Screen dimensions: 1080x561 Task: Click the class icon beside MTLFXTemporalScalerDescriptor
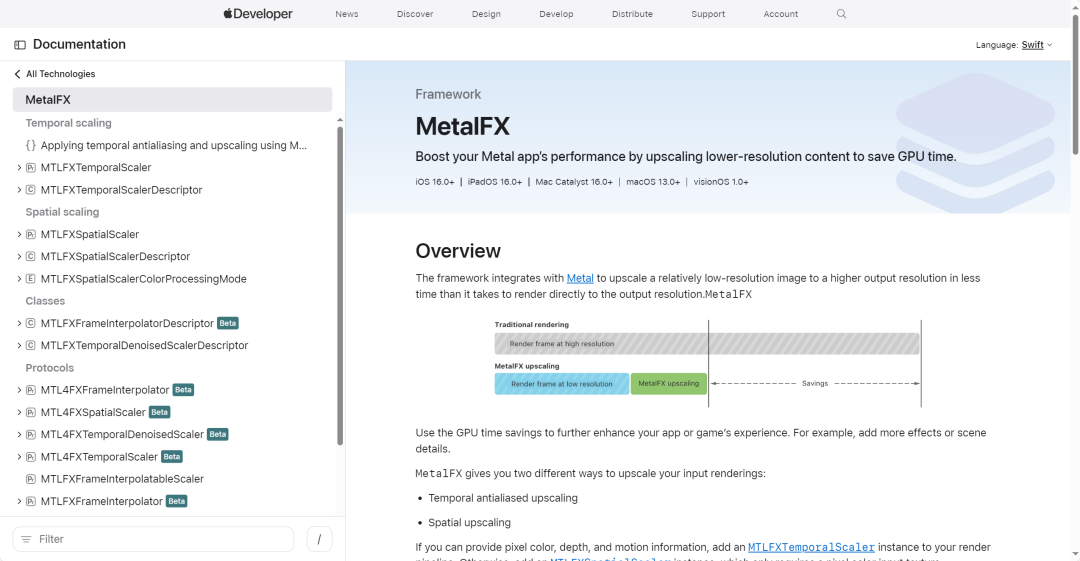pos(30,190)
